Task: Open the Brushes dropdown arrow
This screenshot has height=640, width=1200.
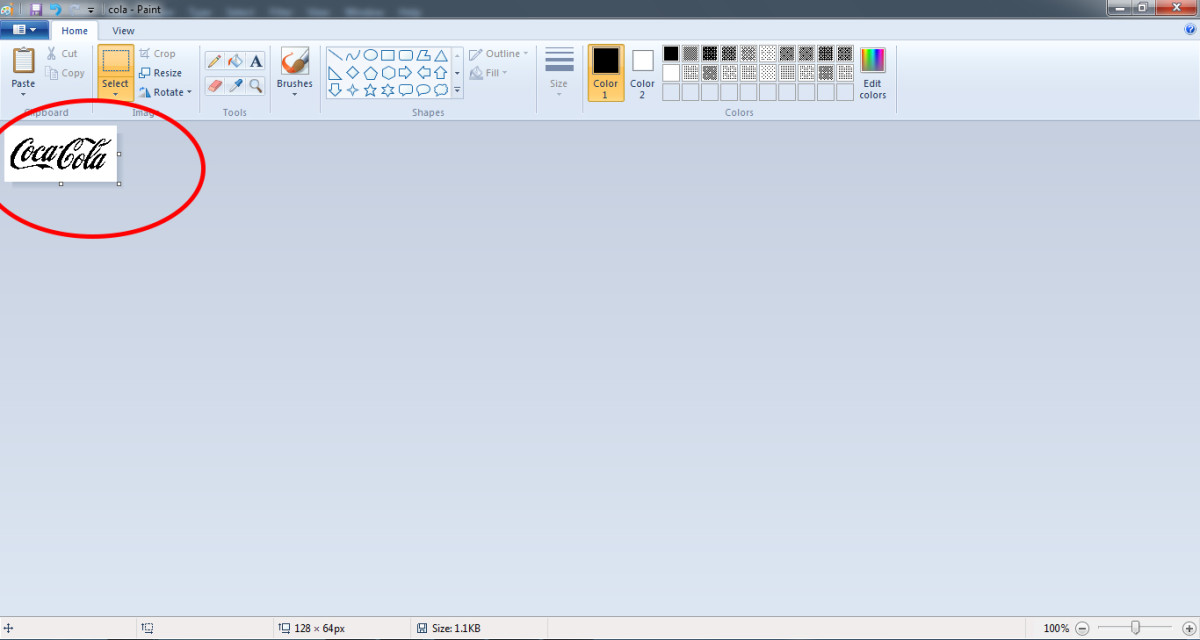Action: click(294, 95)
